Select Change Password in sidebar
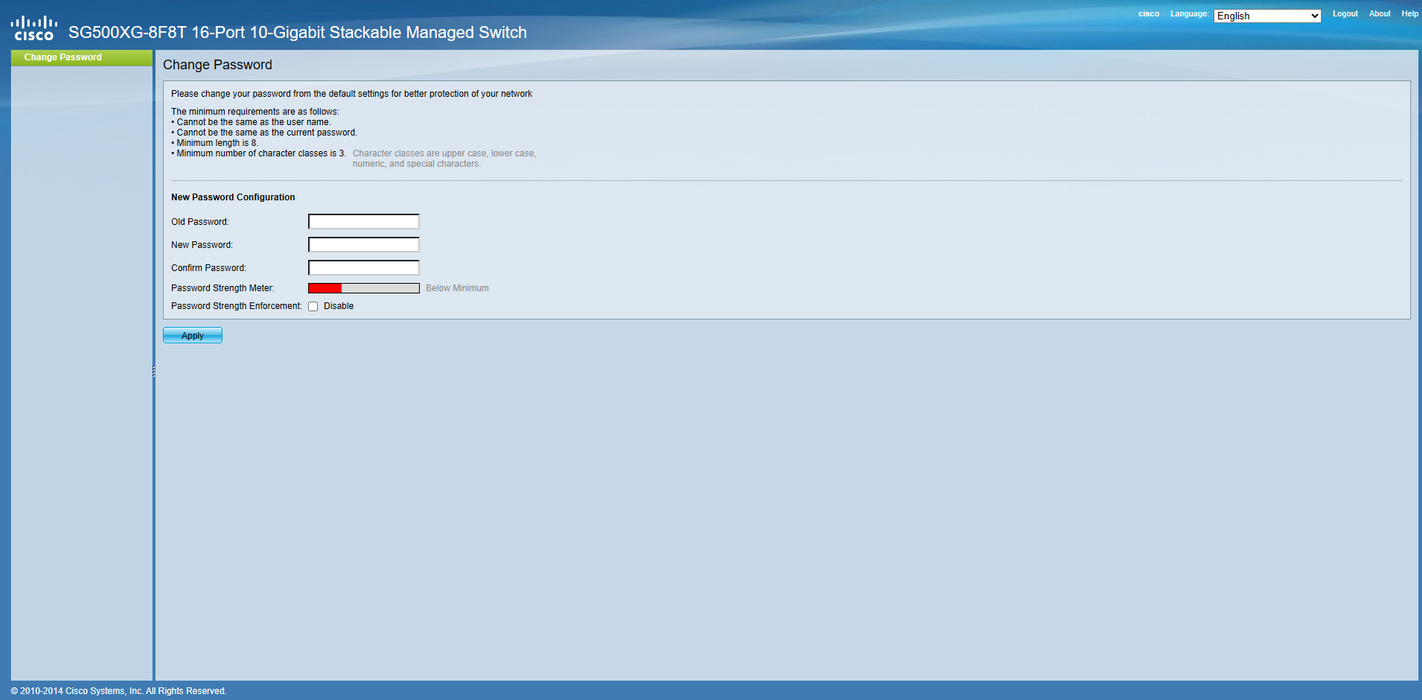 click(x=81, y=57)
